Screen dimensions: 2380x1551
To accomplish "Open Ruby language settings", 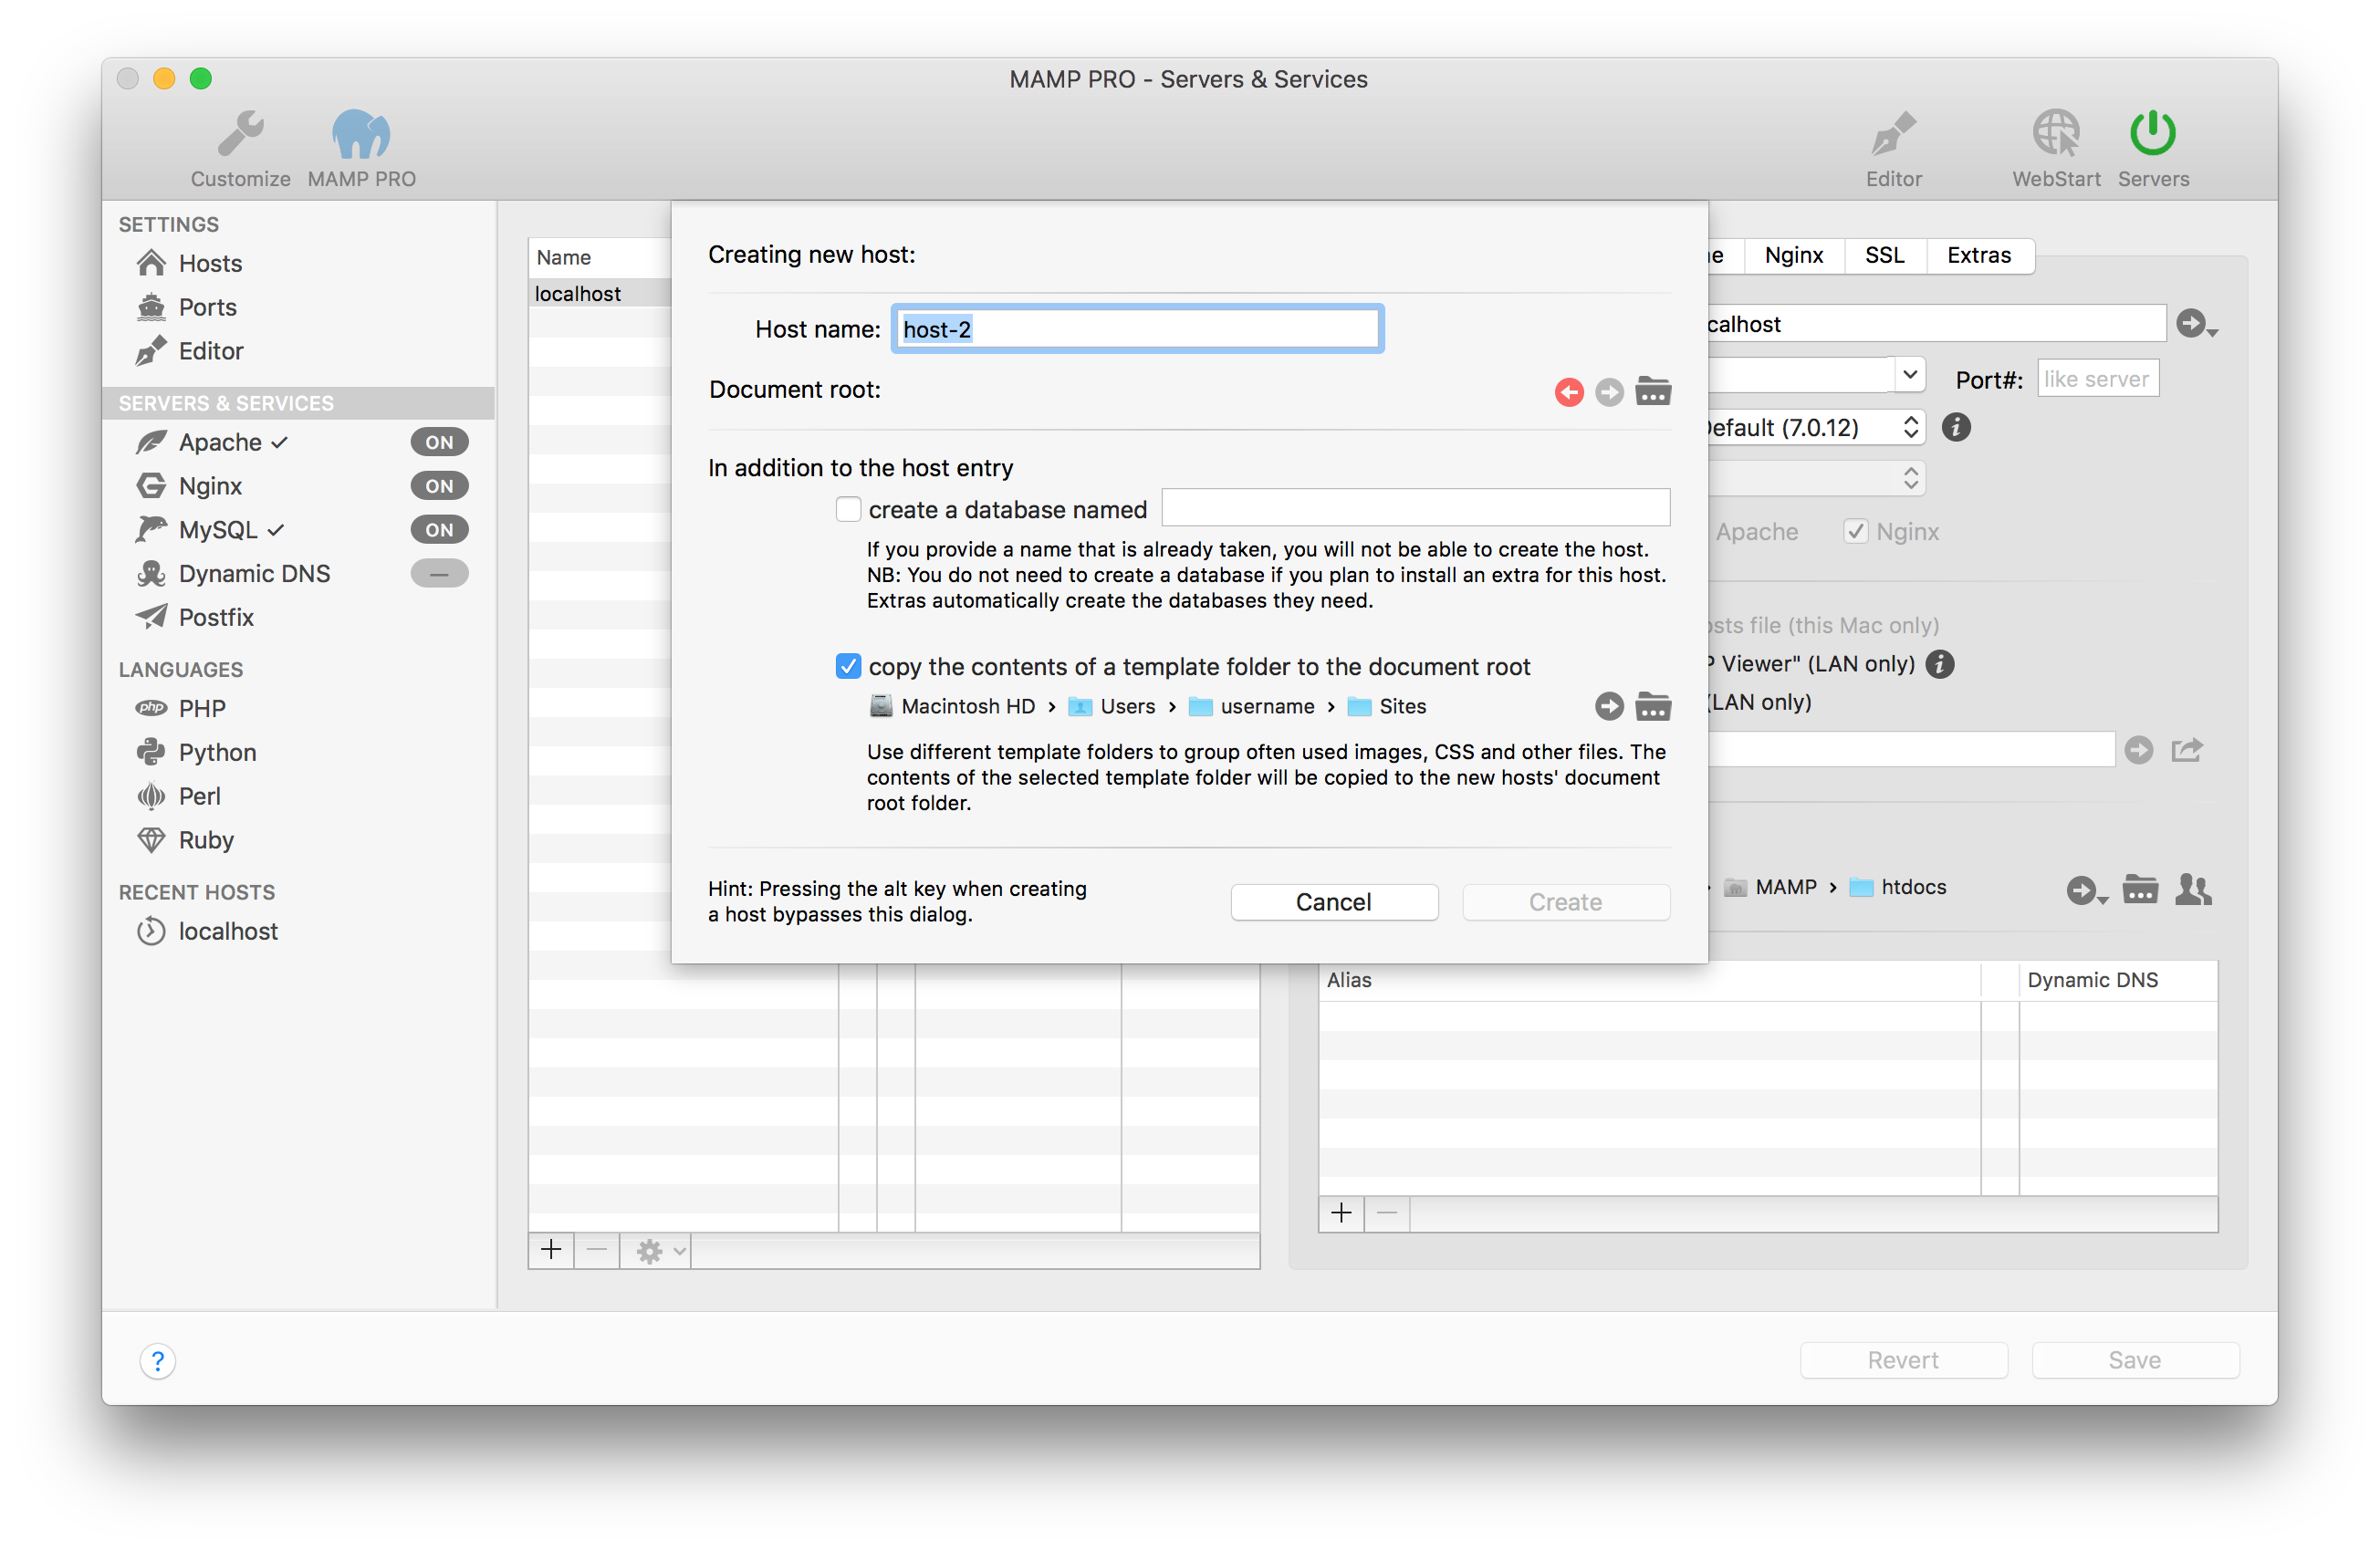I will point(206,841).
